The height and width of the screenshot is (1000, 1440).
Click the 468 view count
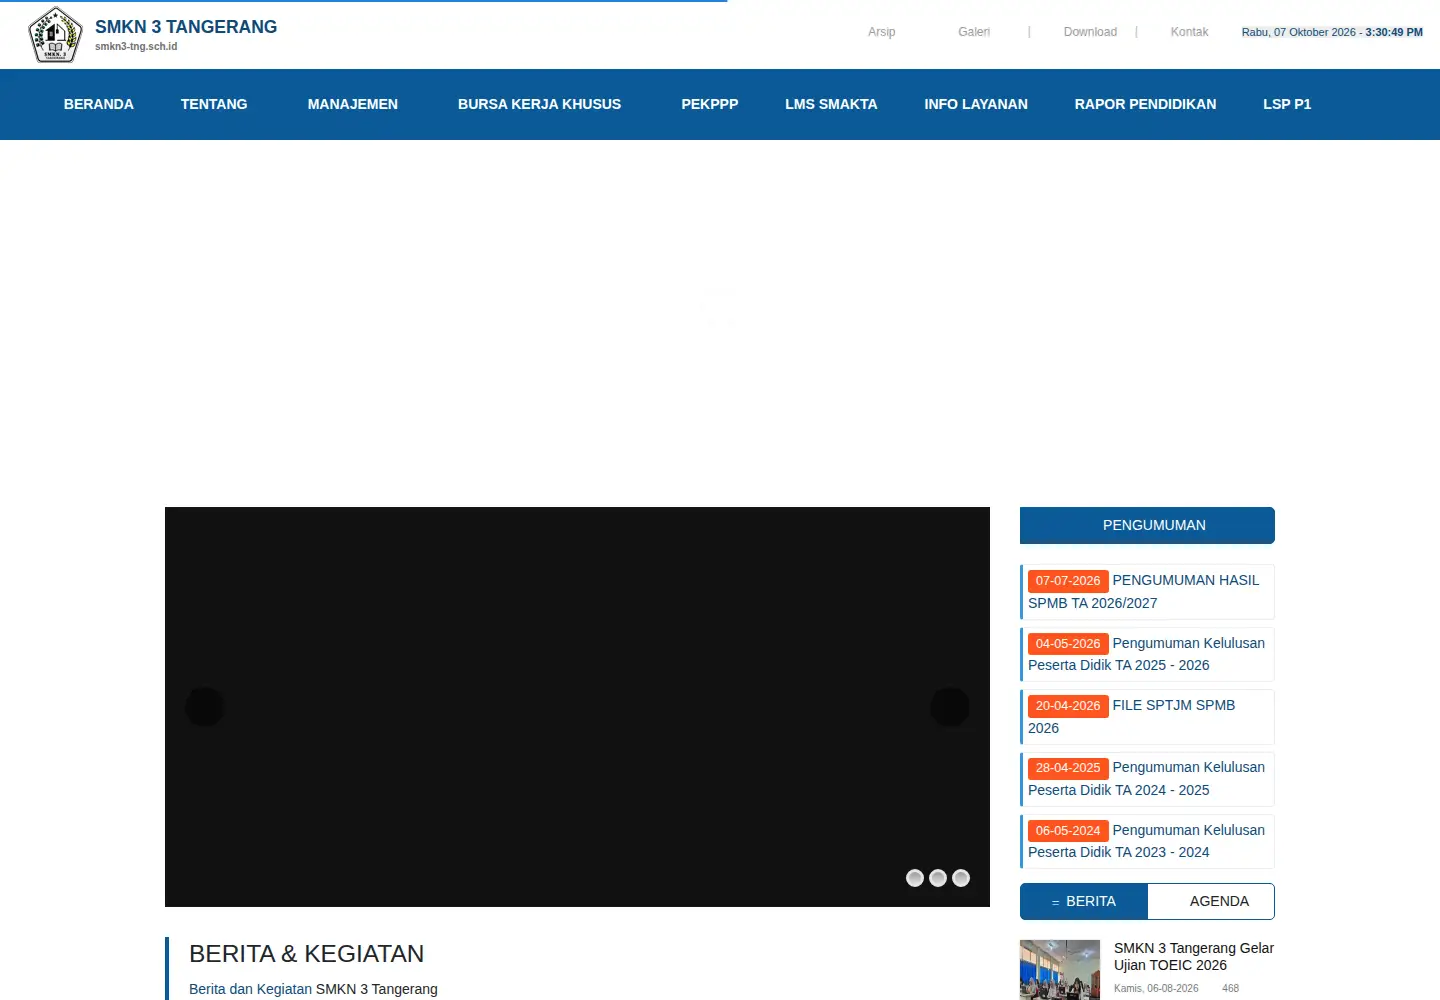(1230, 988)
